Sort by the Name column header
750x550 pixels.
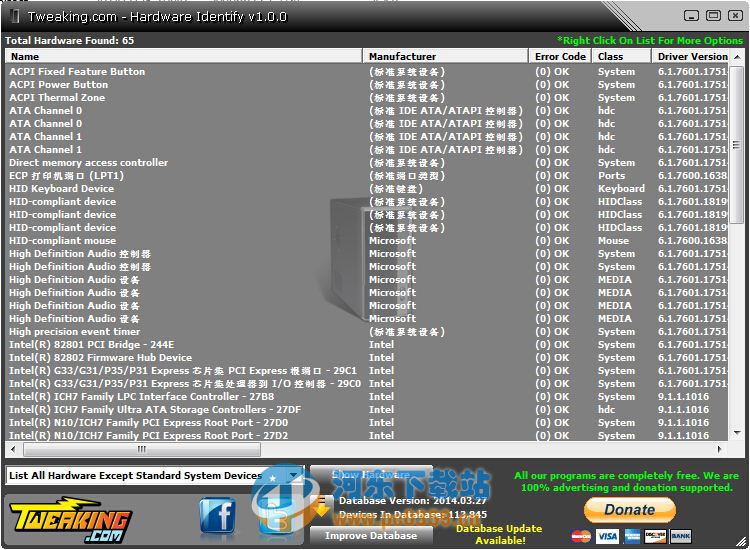pos(184,56)
